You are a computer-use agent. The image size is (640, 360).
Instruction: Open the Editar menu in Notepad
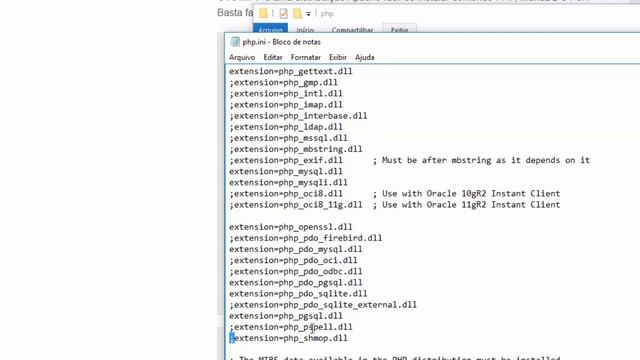273,58
